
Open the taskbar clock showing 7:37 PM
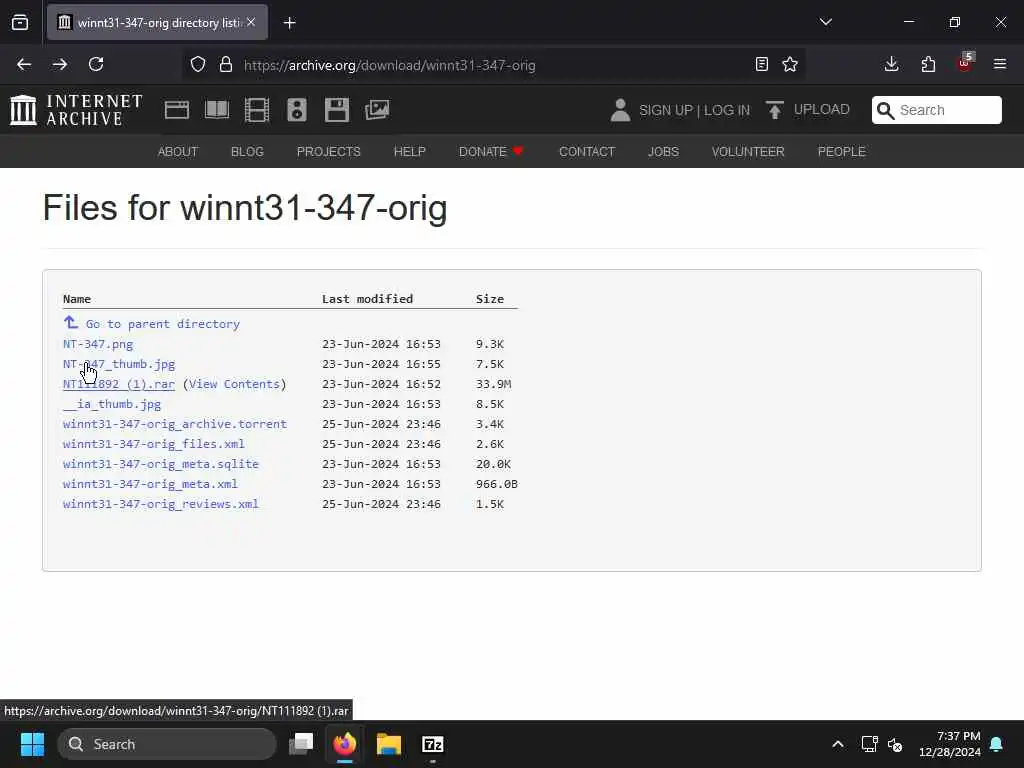point(950,744)
